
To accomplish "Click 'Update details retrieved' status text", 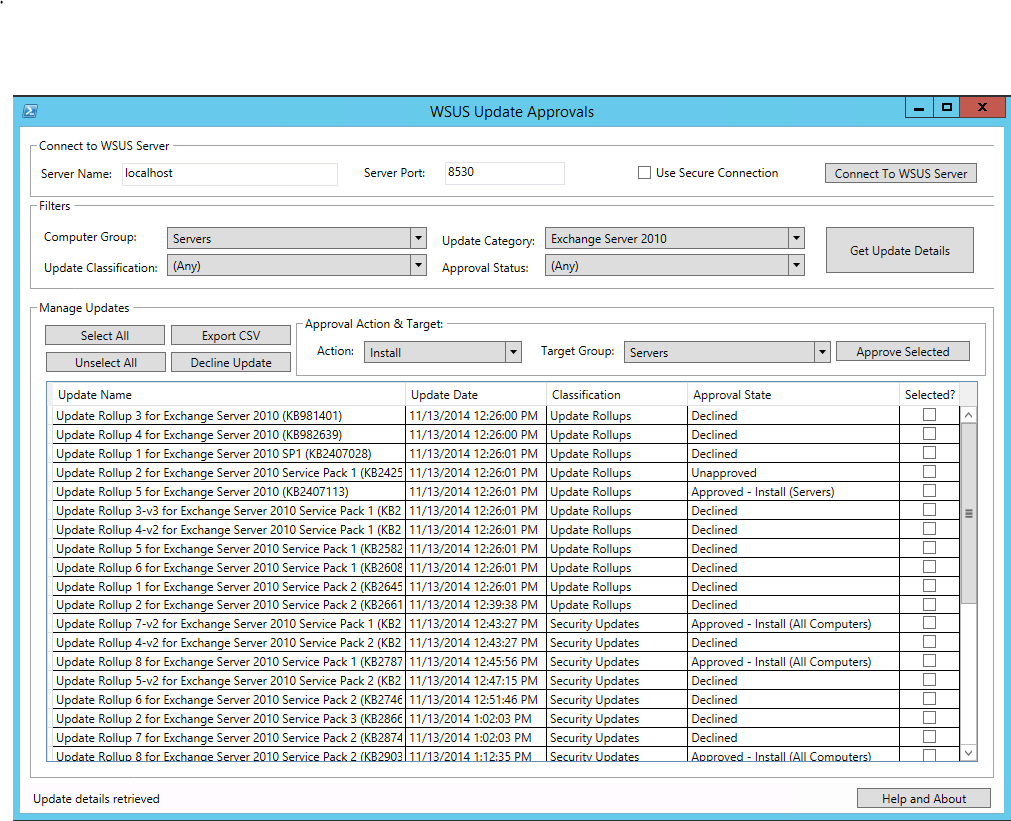I will click(96, 798).
